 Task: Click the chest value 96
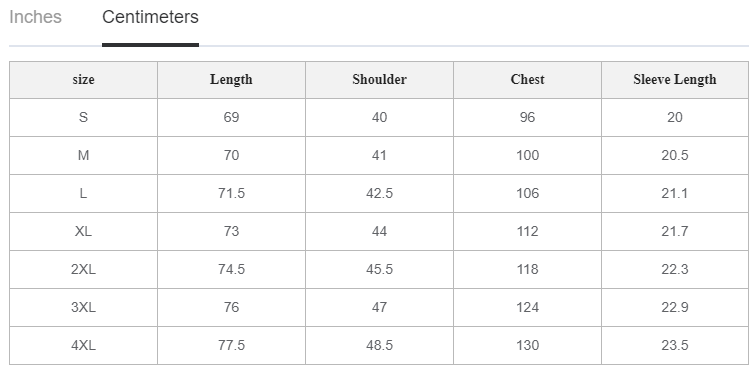click(527, 117)
